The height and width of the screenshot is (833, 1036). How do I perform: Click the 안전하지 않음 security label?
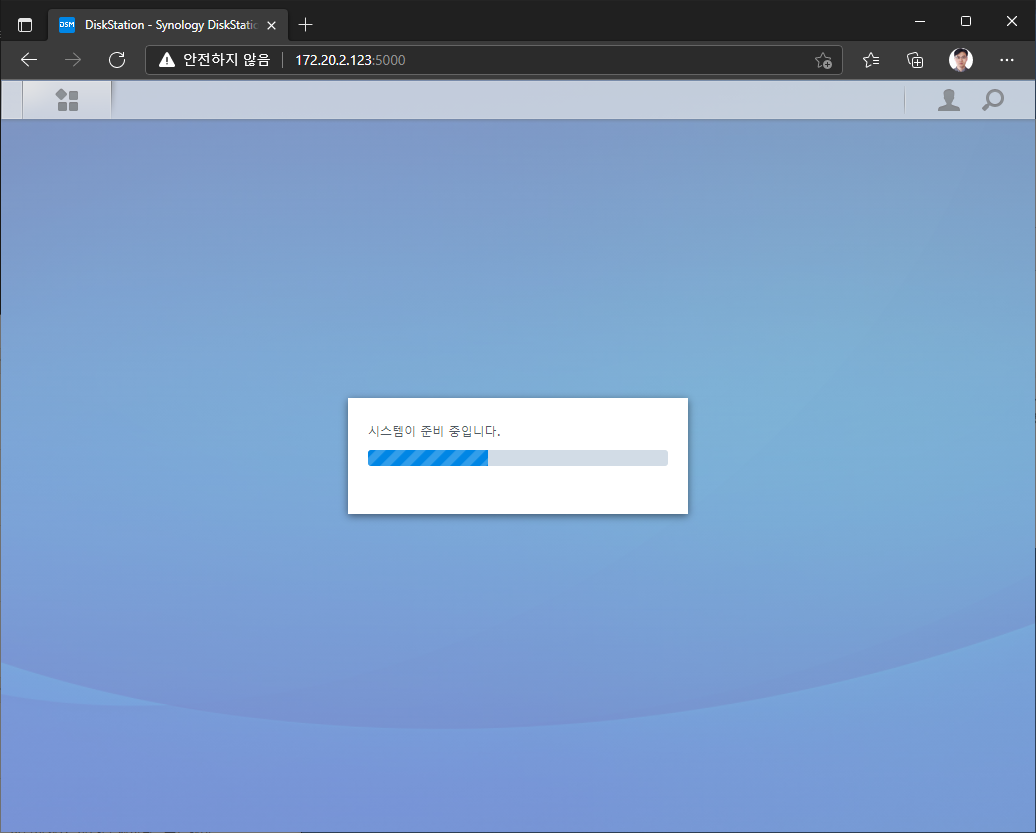coord(227,60)
